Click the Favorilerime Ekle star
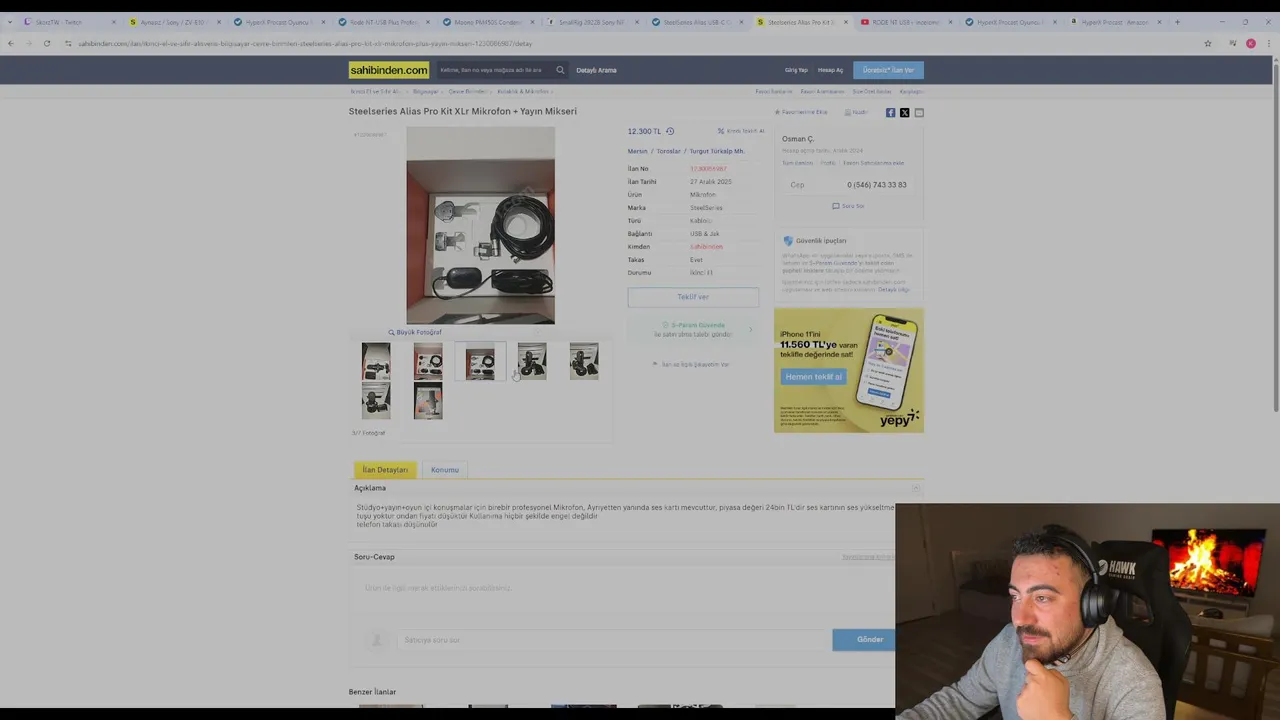The height and width of the screenshot is (720, 1280). (x=777, y=112)
